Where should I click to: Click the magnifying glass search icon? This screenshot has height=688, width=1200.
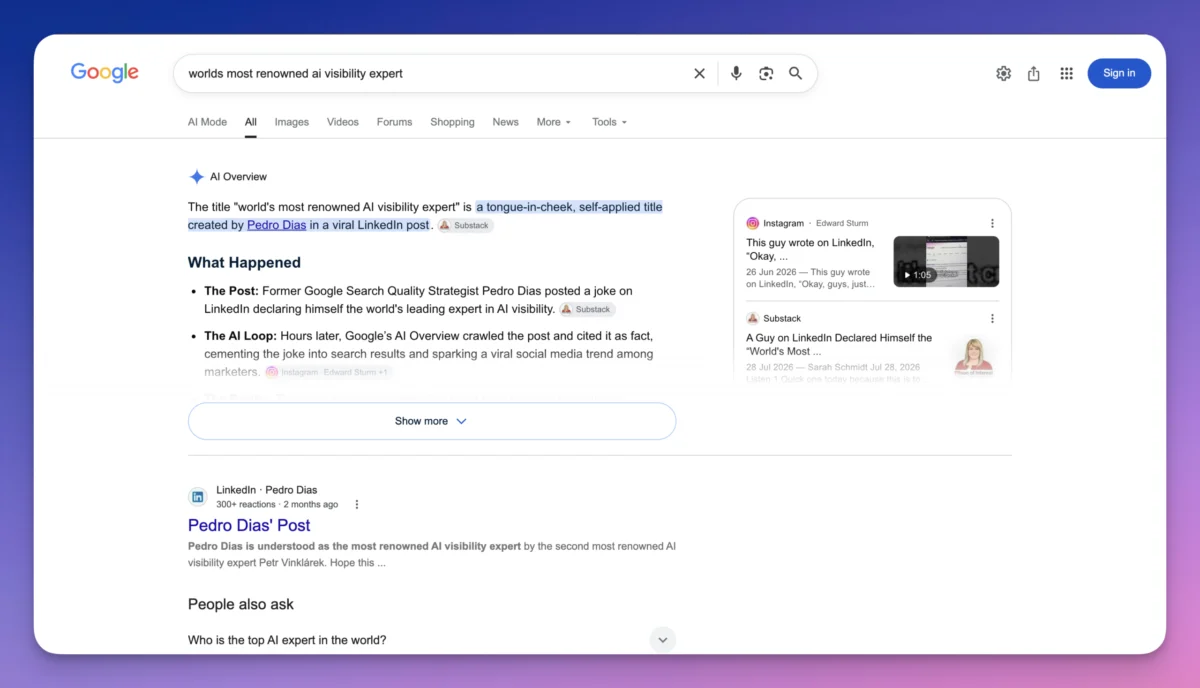(796, 73)
